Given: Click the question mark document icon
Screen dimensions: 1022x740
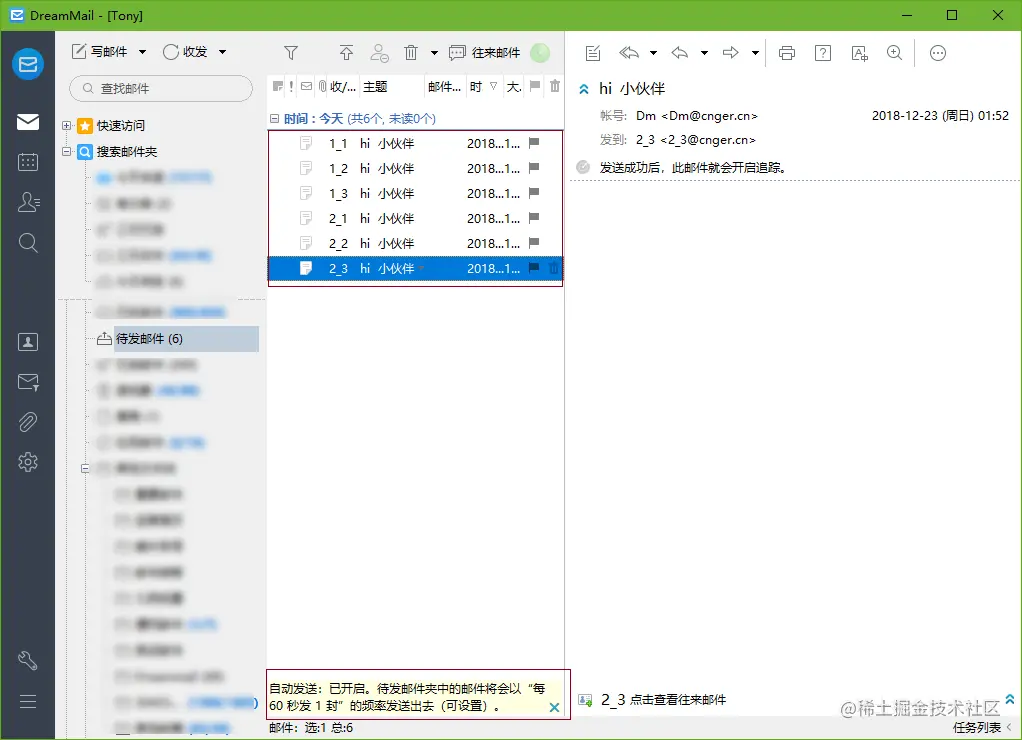Looking at the screenshot, I should (x=823, y=53).
